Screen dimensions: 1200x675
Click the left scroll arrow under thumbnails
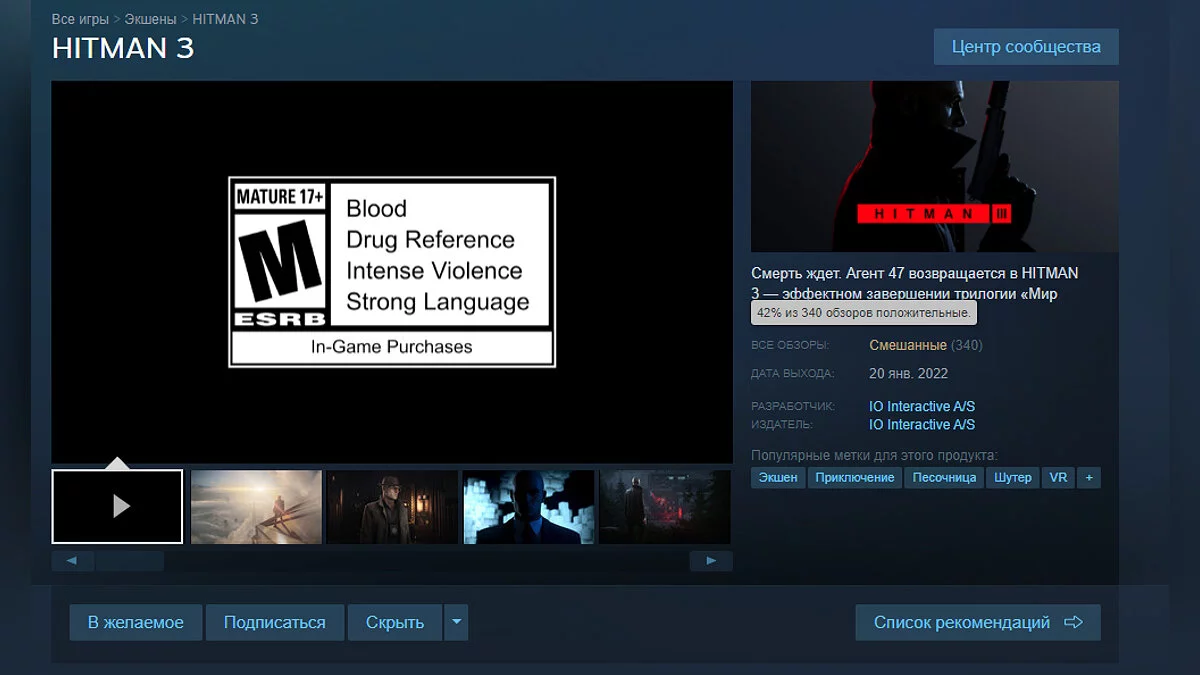72,561
